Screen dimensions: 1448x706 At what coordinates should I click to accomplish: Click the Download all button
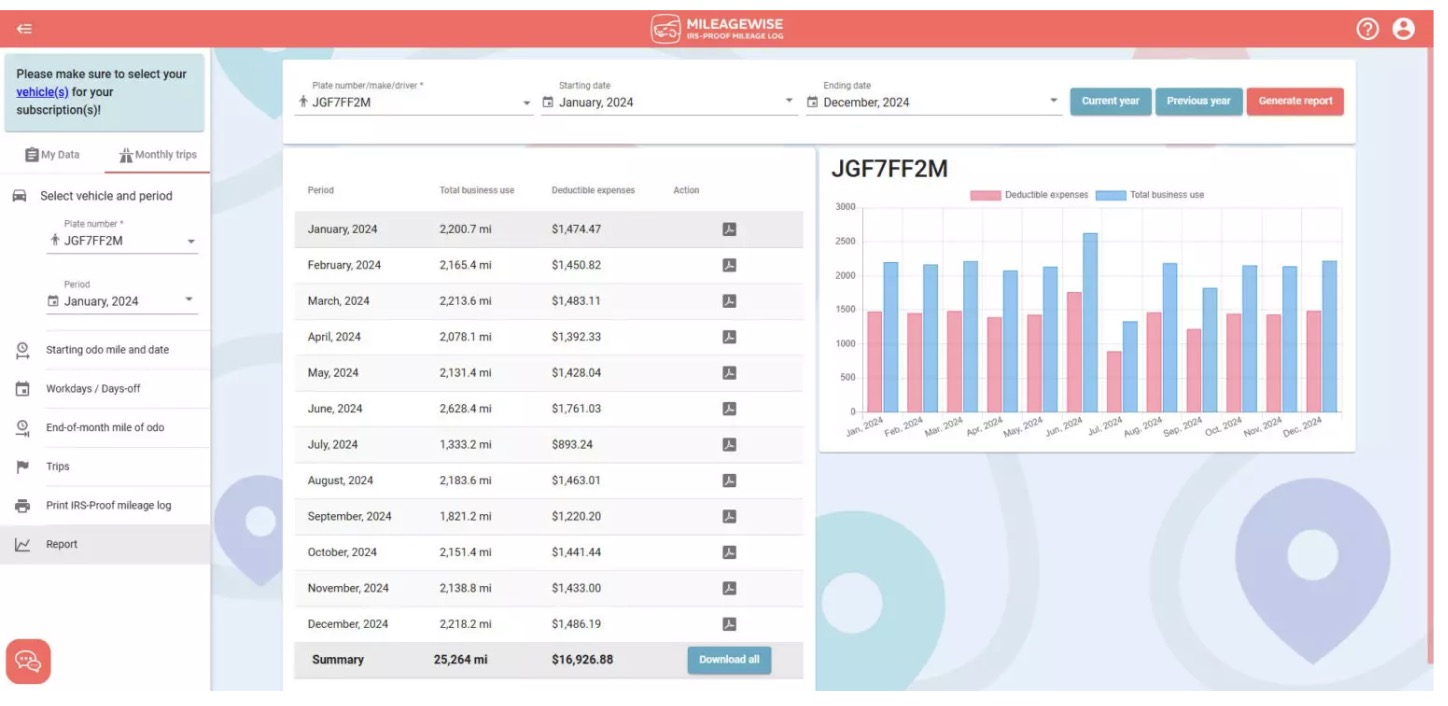729,660
